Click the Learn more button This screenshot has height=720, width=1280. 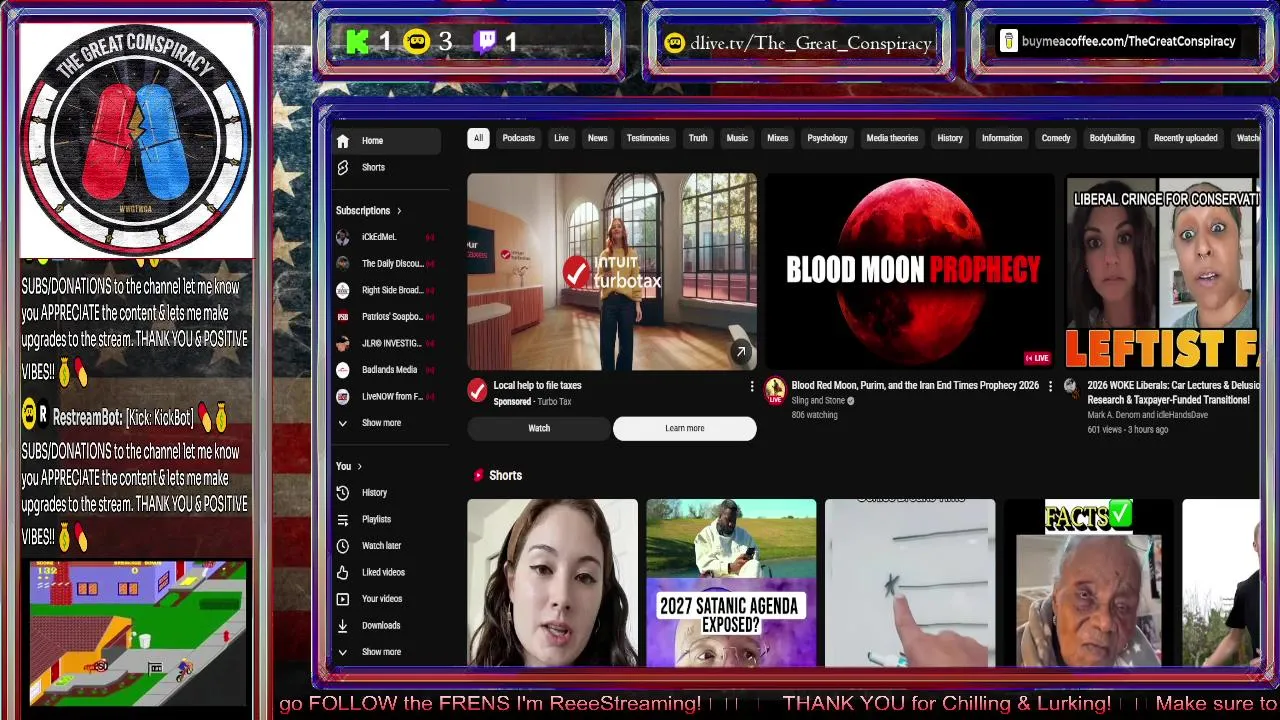coord(685,428)
